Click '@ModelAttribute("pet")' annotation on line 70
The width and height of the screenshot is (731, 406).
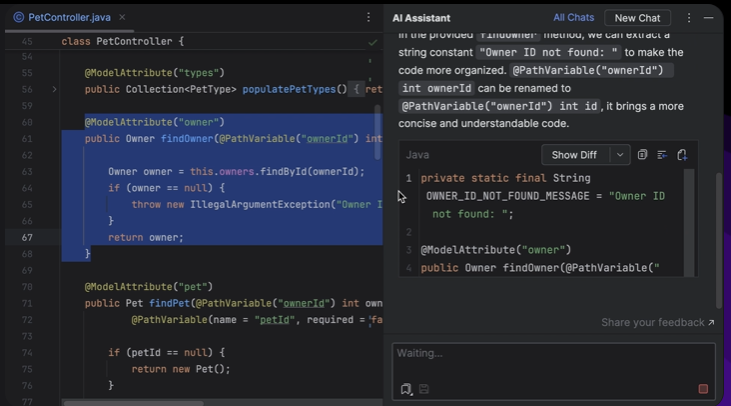[149, 287]
